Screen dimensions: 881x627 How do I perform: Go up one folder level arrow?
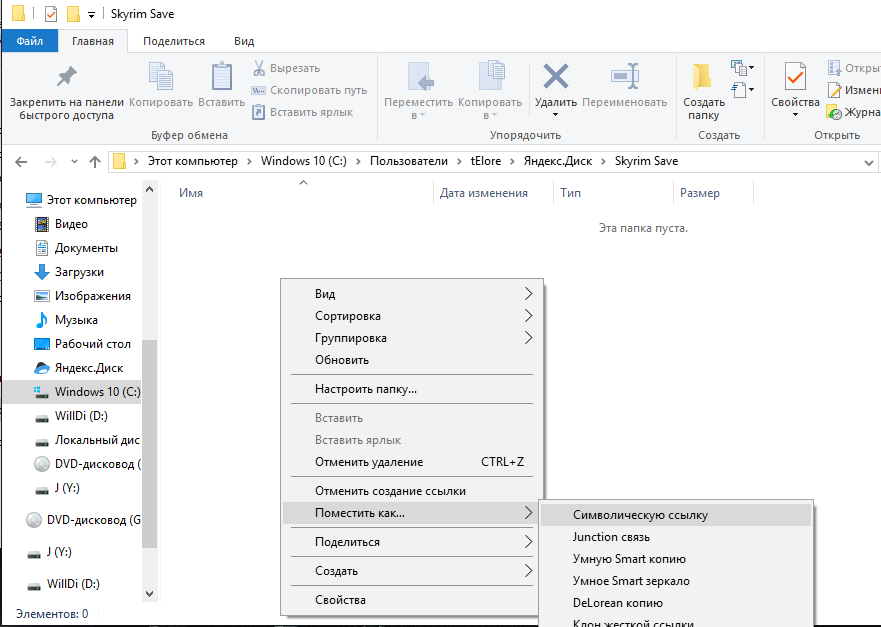point(95,162)
